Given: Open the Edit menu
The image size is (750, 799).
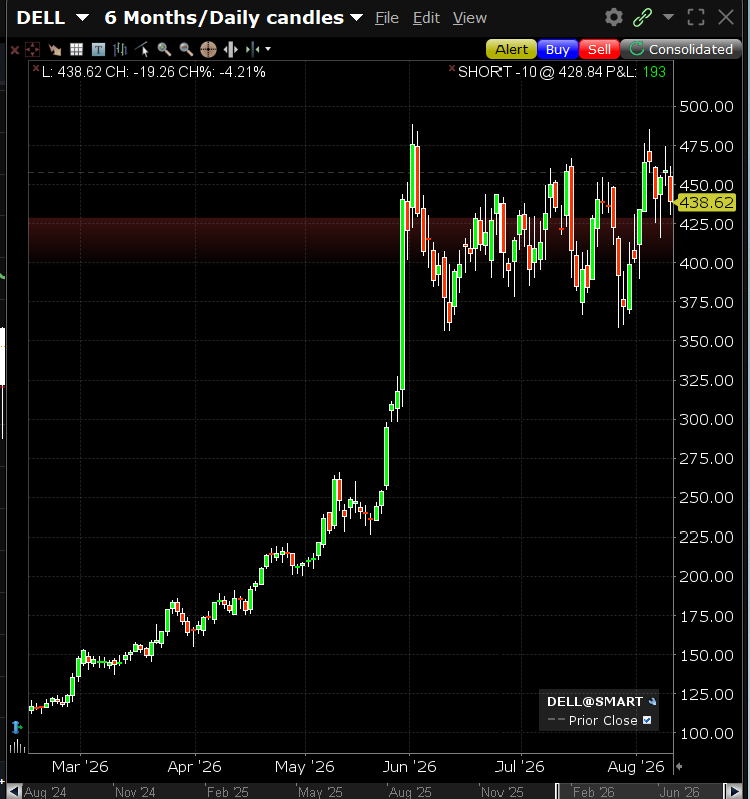Looking at the screenshot, I should (426, 18).
